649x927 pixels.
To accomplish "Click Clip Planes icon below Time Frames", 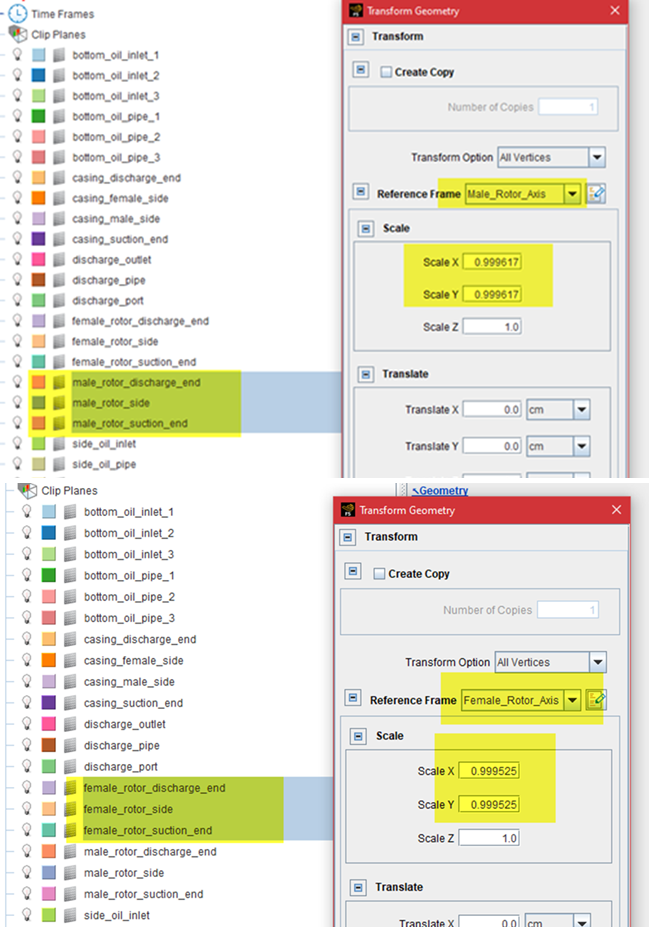I will 18,34.
